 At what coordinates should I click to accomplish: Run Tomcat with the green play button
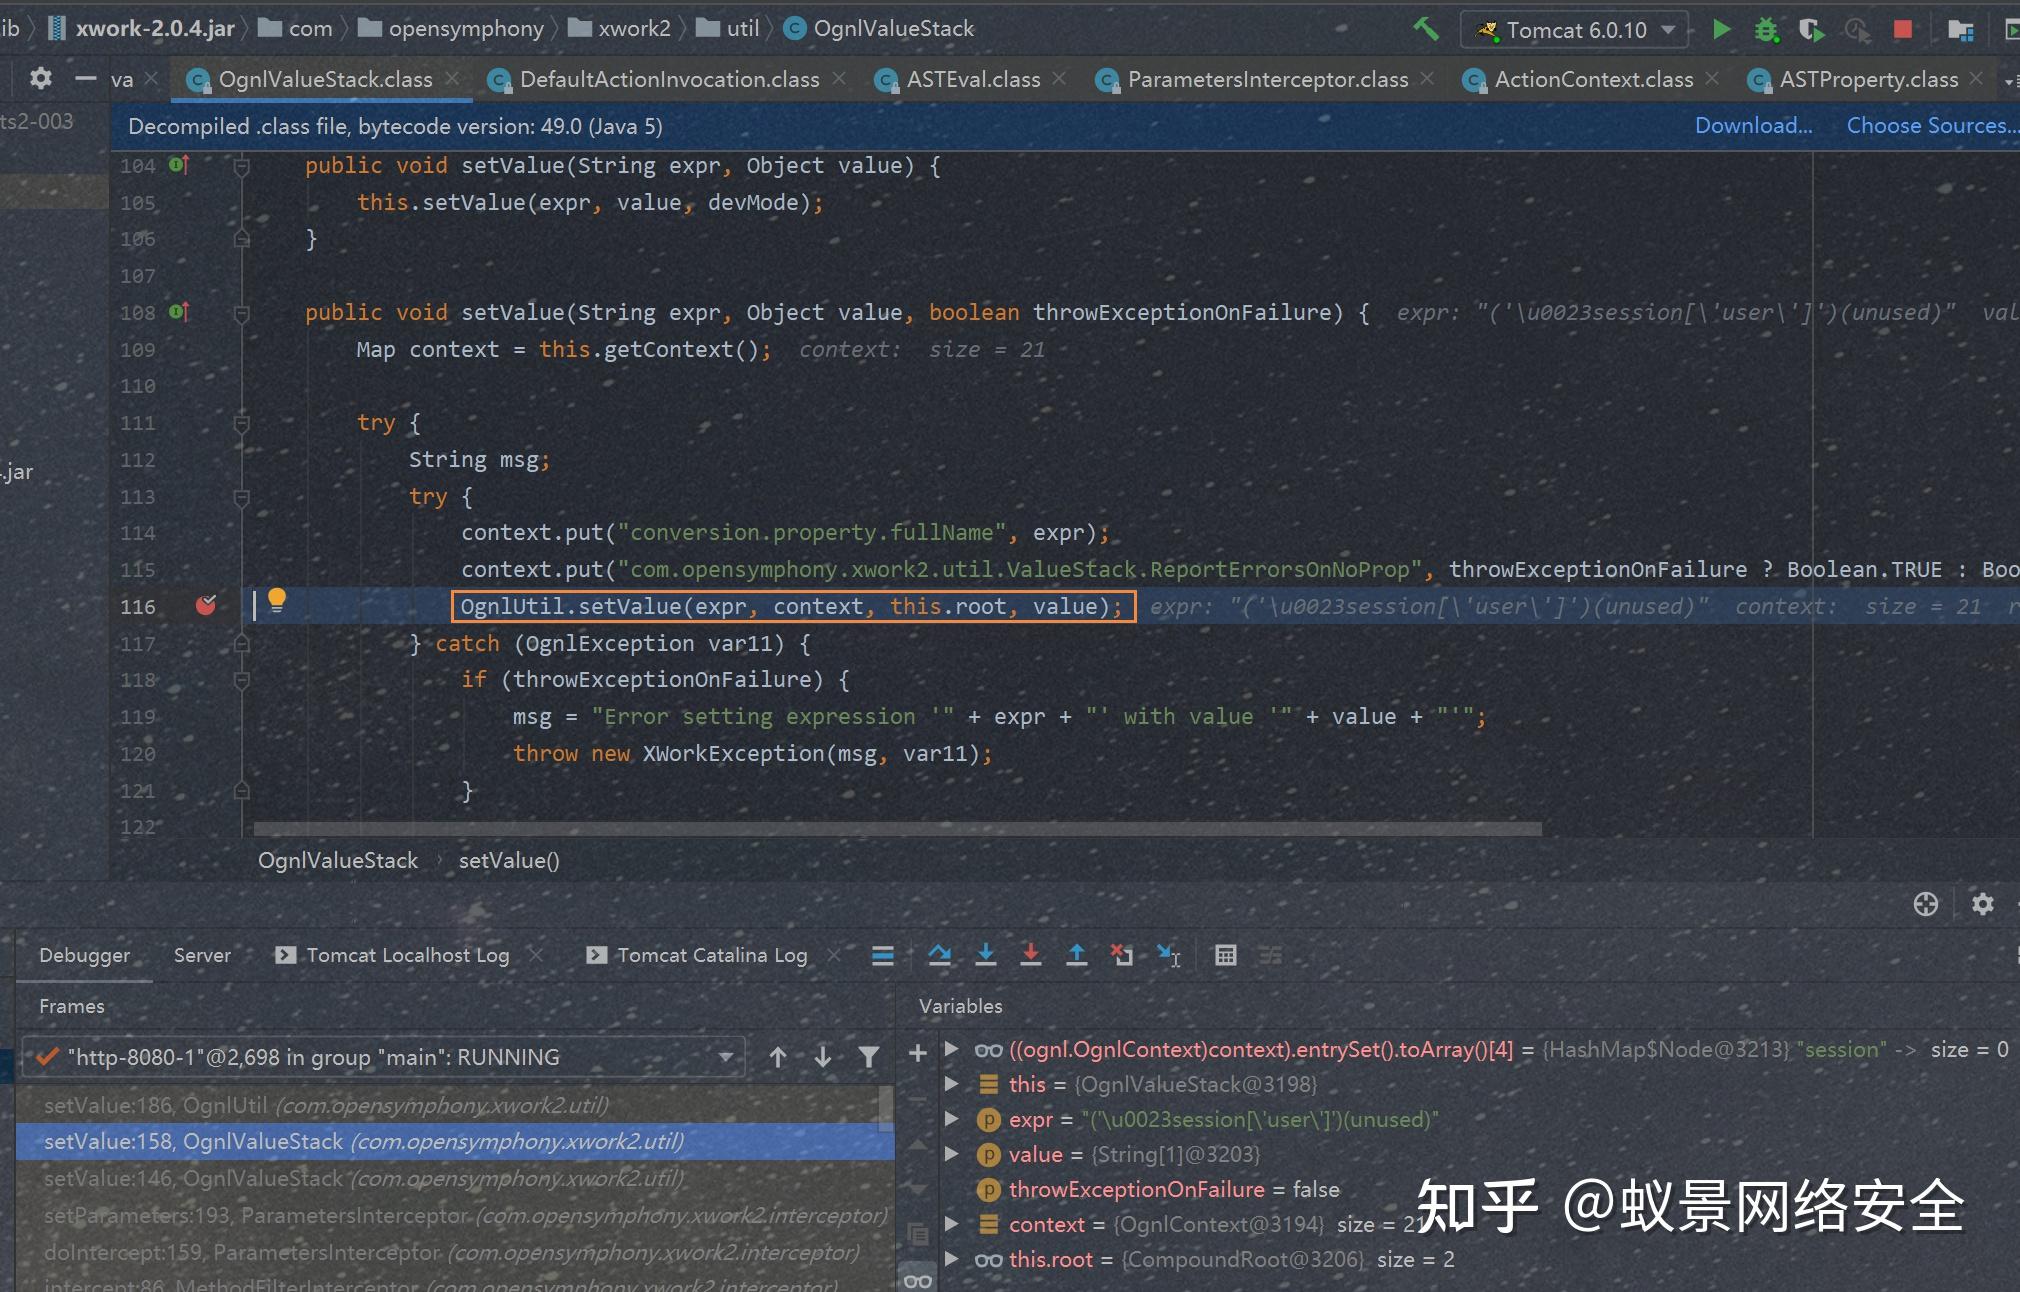tap(1721, 29)
